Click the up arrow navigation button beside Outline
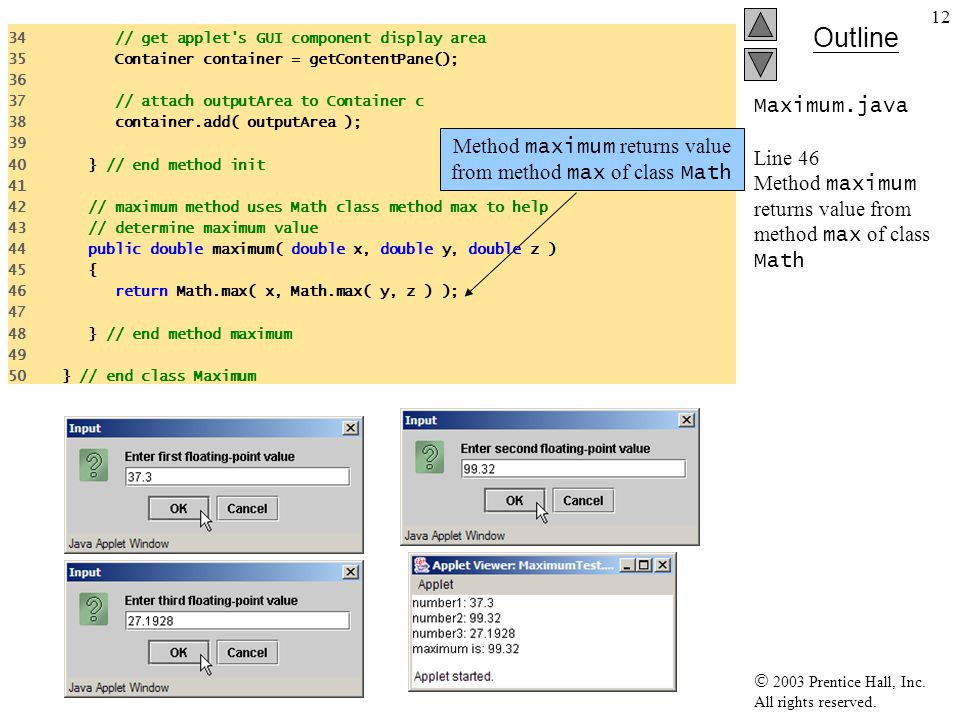Screen dimensions: 960x720 (760, 24)
